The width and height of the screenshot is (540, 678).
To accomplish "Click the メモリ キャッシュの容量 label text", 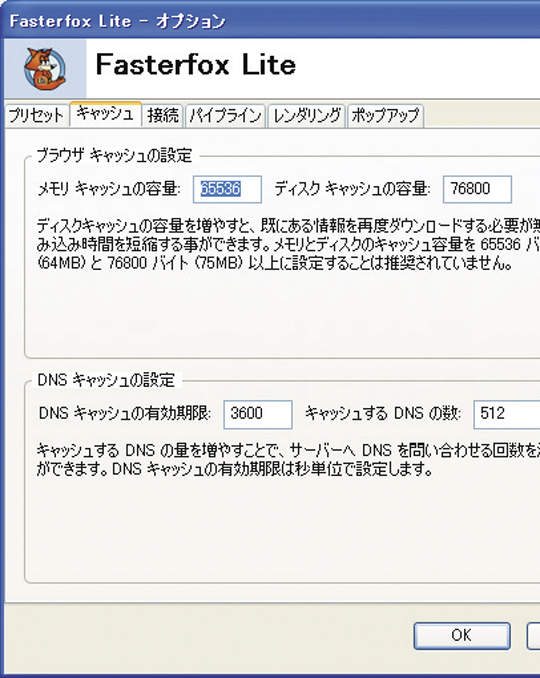I will point(109,189).
